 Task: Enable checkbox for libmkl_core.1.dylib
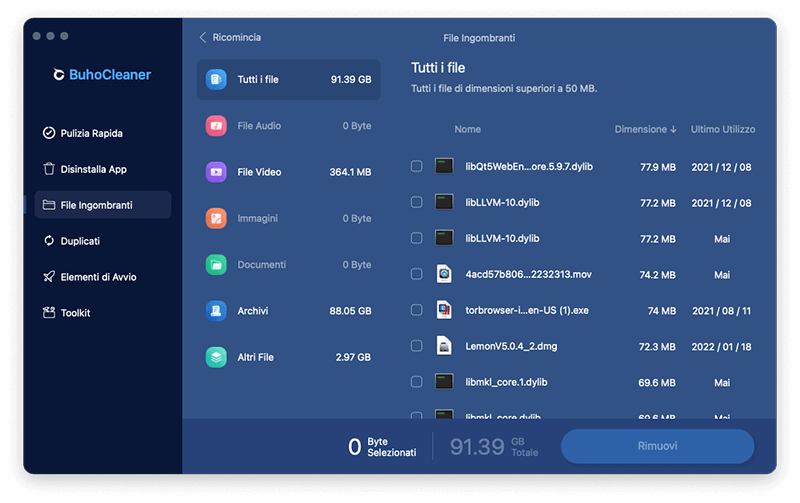coord(416,382)
